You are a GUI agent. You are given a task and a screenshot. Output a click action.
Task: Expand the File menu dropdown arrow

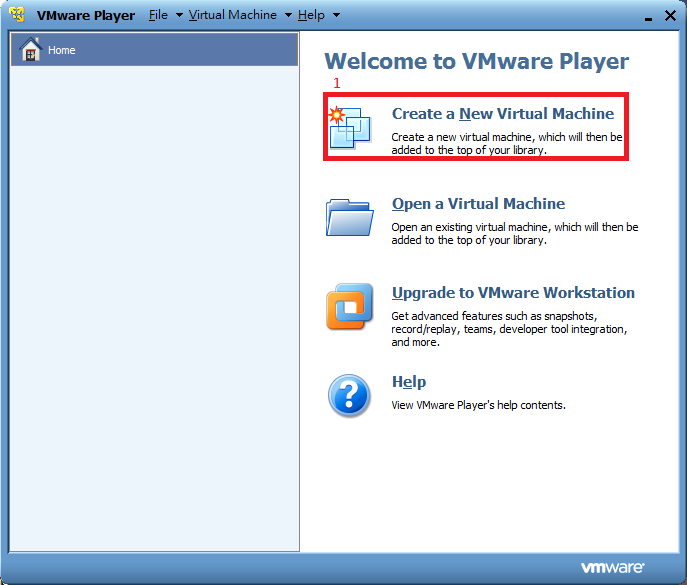pos(179,15)
